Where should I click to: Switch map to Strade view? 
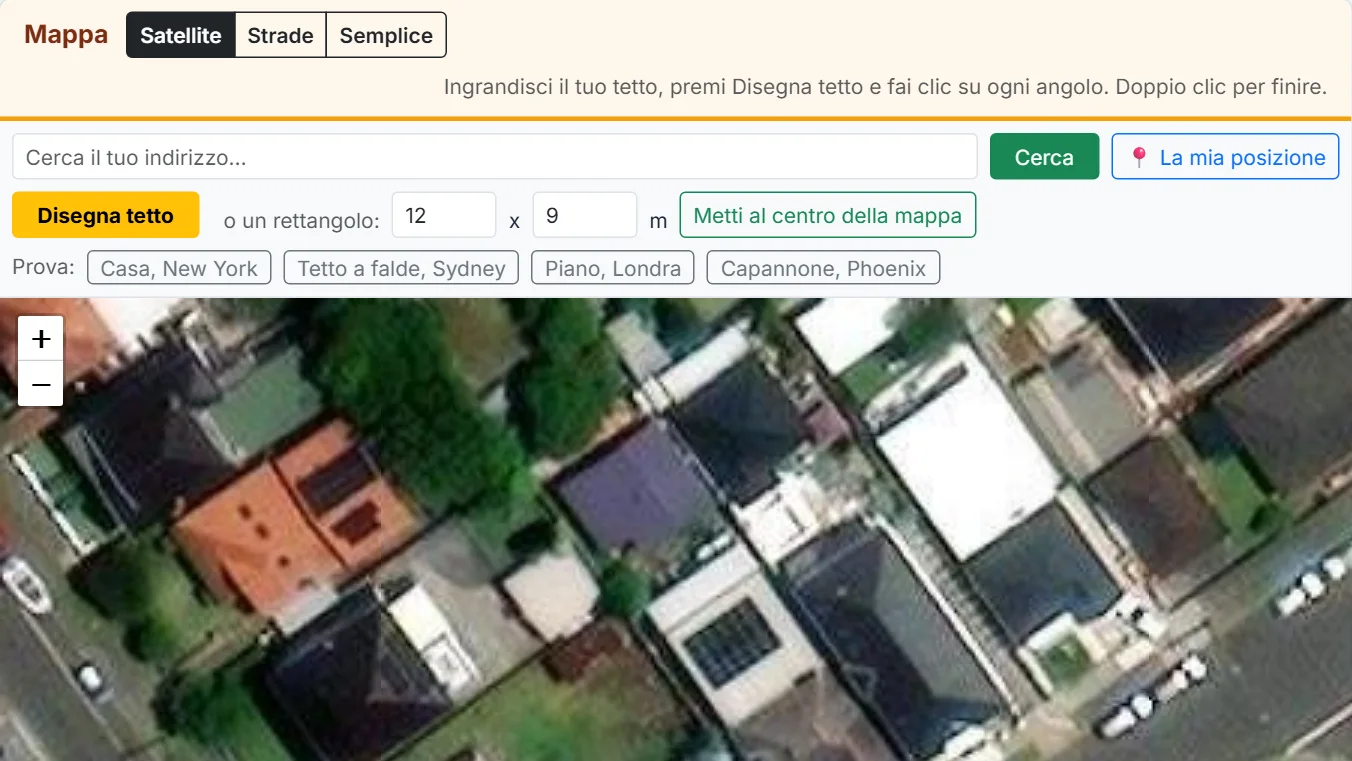click(x=281, y=35)
